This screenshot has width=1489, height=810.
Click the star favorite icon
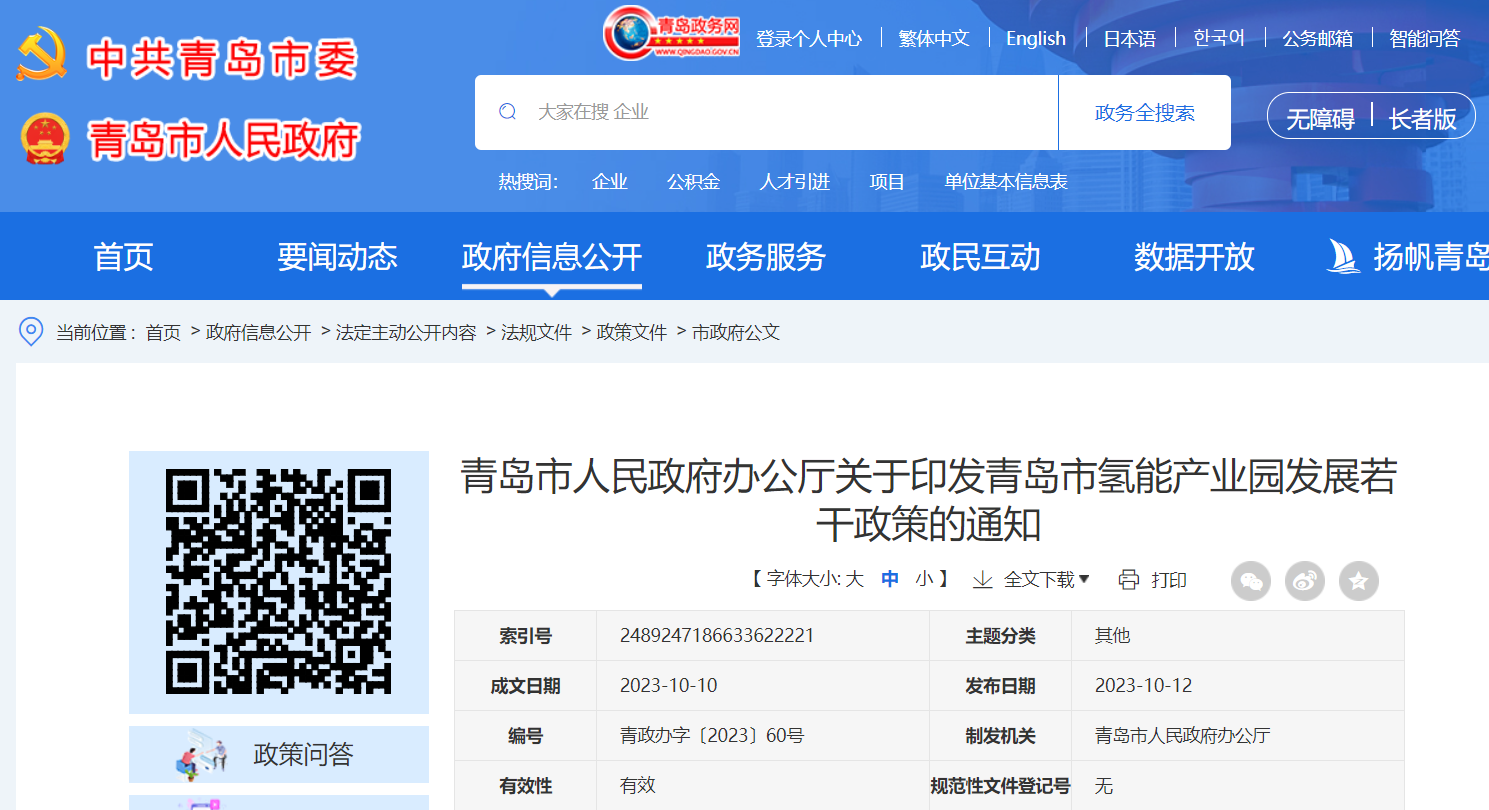1359,580
